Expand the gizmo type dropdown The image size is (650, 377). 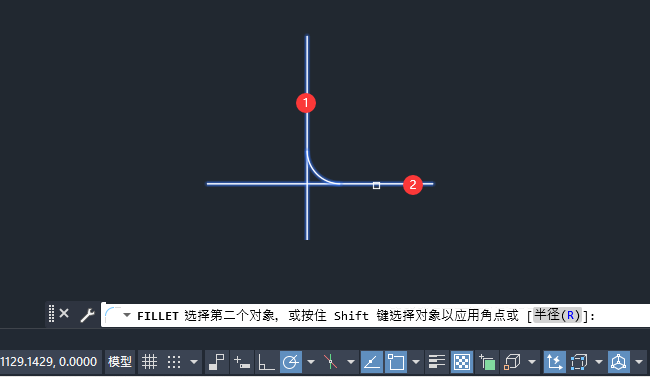(x=639, y=362)
